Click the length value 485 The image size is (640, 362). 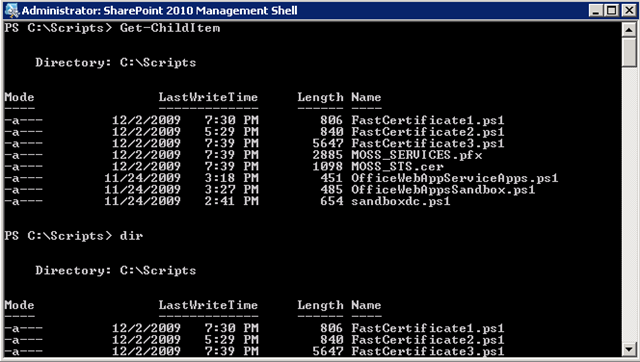331,190
